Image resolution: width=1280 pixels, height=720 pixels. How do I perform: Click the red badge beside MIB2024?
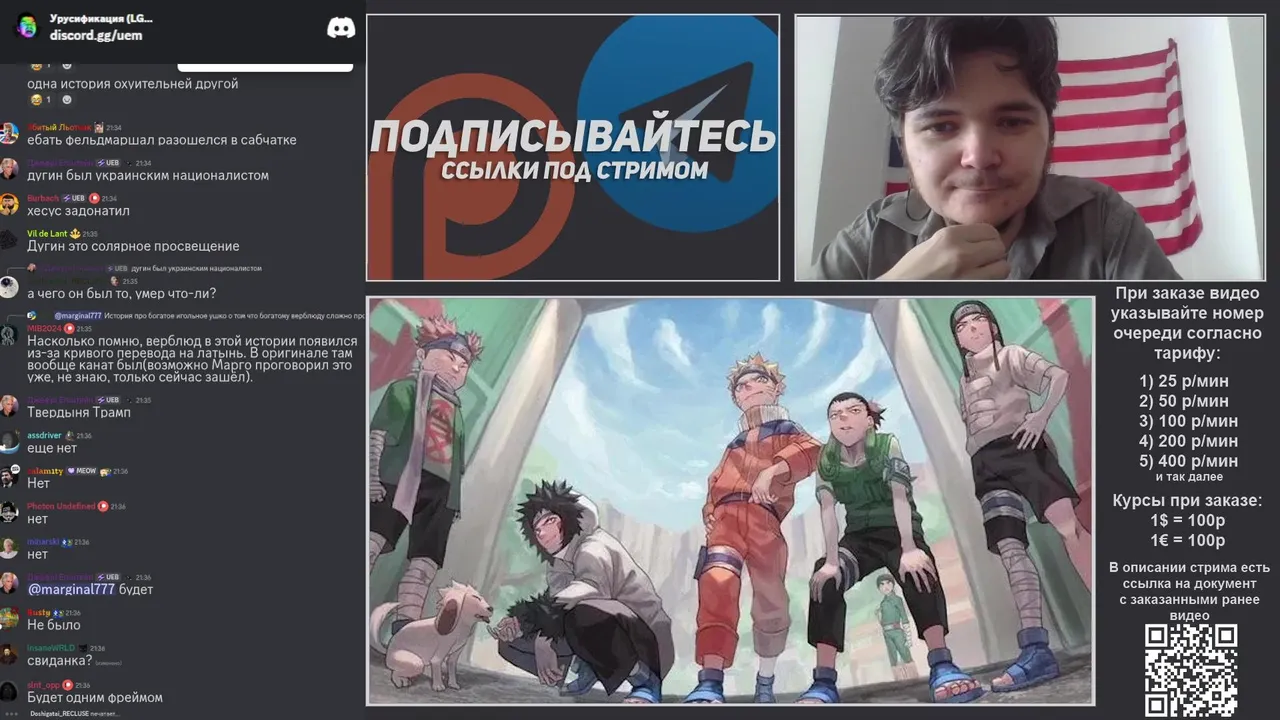click(69, 328)
